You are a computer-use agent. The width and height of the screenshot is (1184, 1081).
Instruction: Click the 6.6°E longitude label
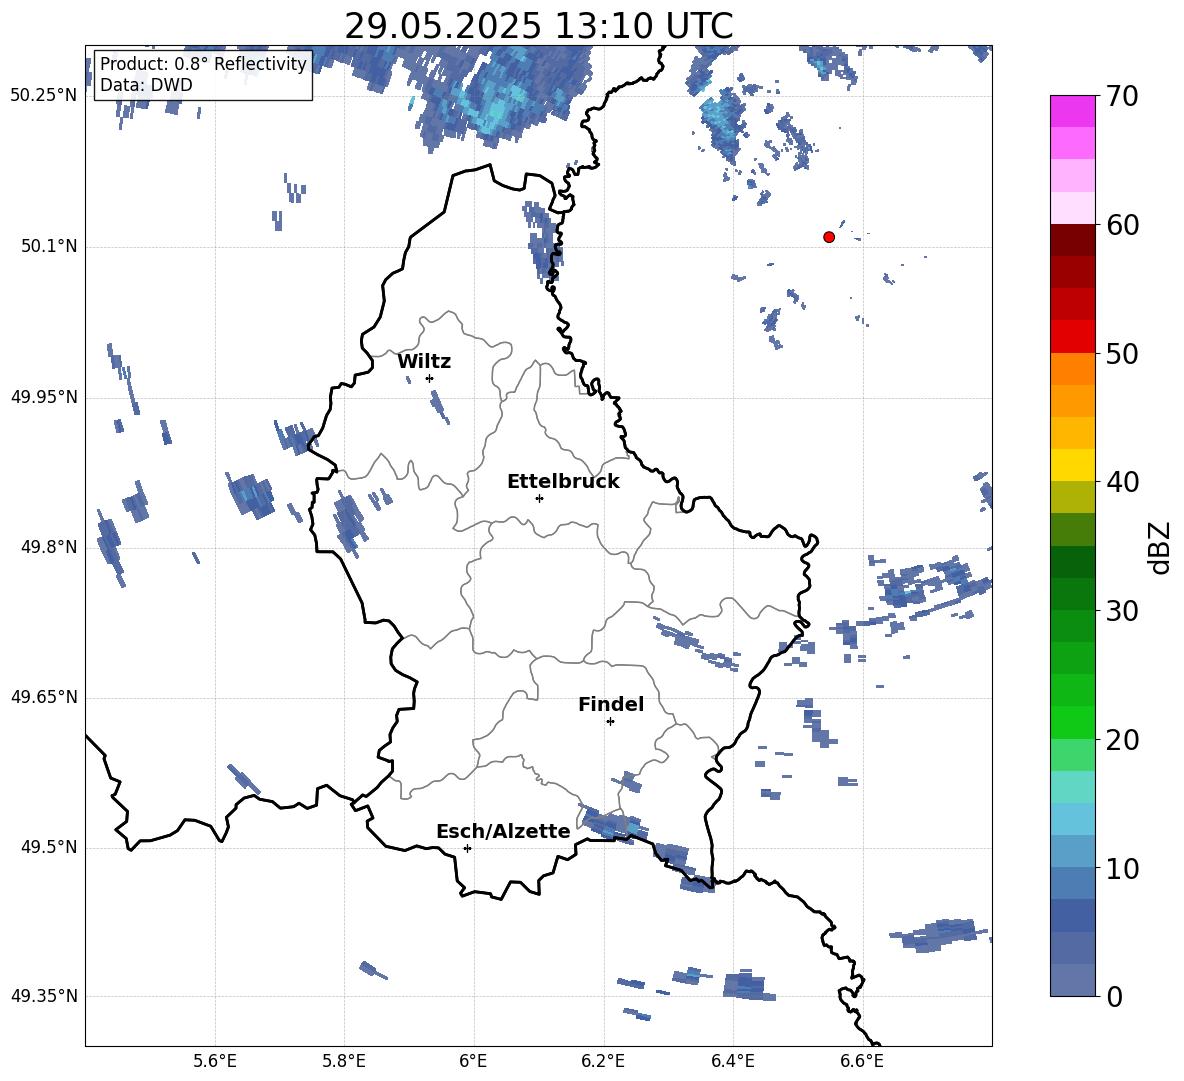[x=862, y=1061]
